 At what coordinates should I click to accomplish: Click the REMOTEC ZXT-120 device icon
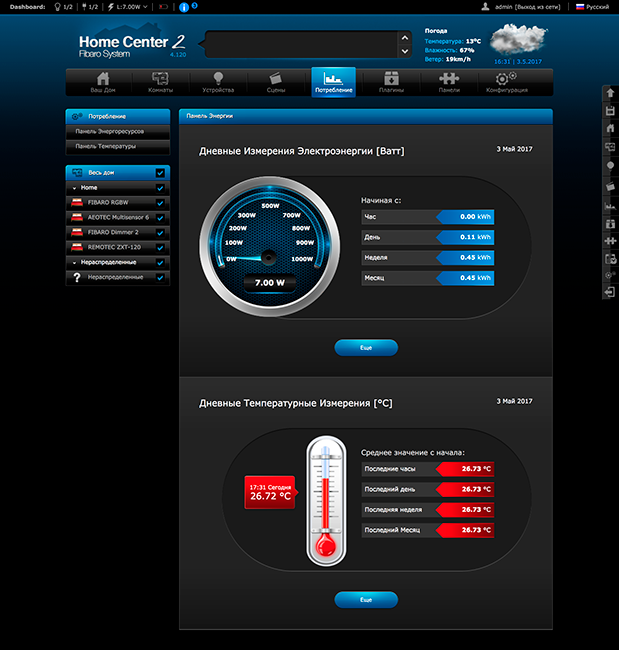(x=77, y=247)
